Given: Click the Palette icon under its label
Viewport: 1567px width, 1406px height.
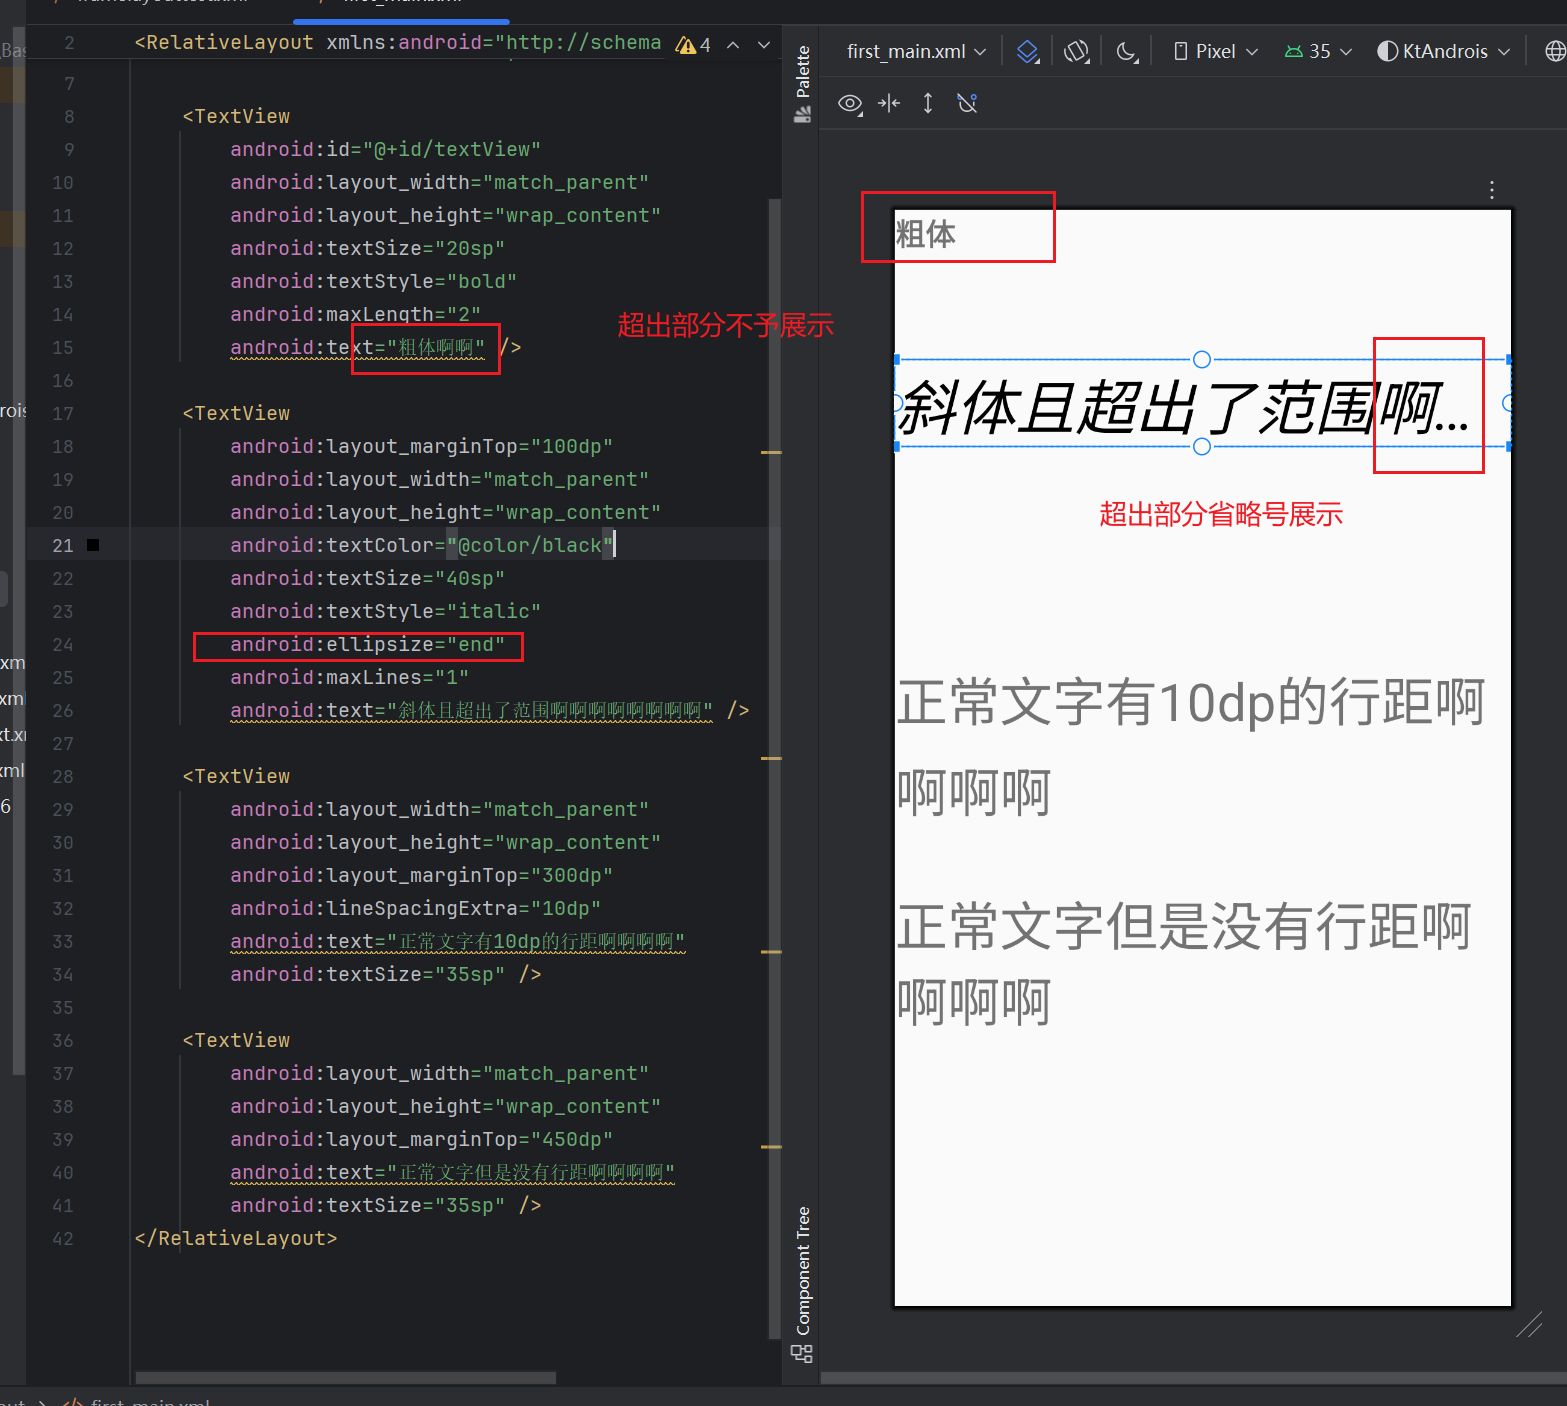Looking at the screenshot, I should (x=802, y=115).
